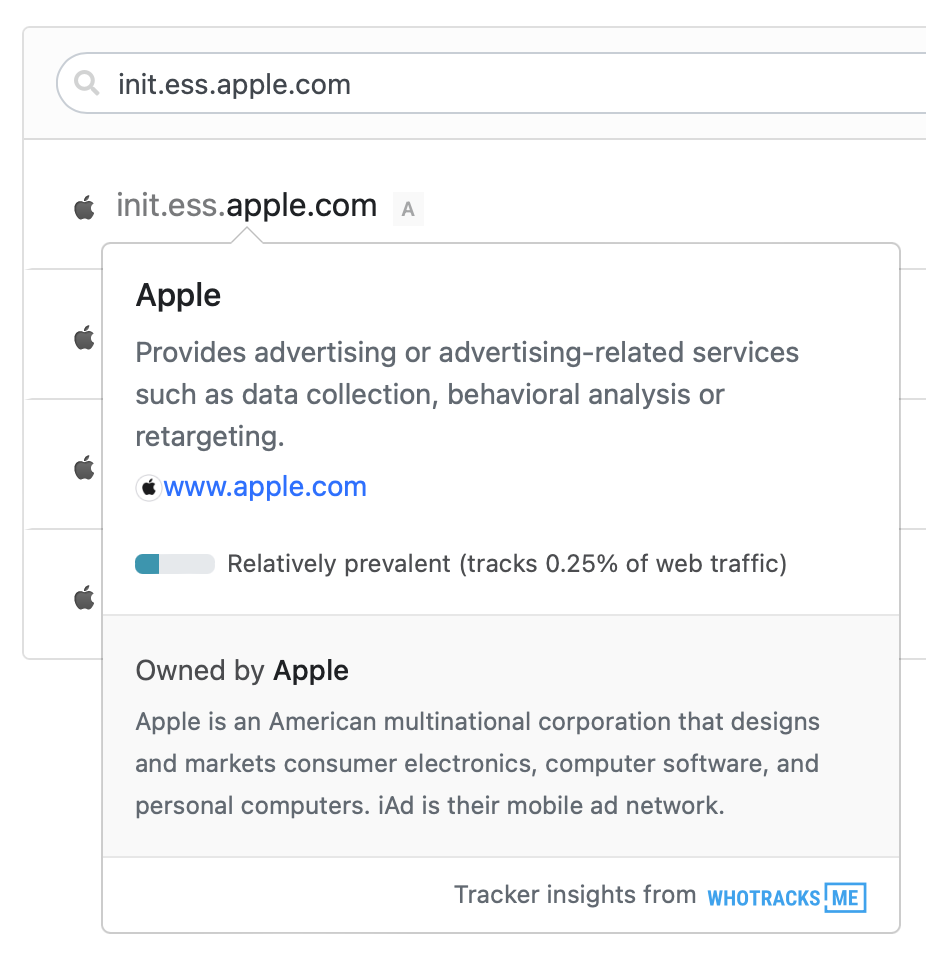Open the WhoTracks.Me logo link
The width and height of the screenshot is (926, 962).
786,898
